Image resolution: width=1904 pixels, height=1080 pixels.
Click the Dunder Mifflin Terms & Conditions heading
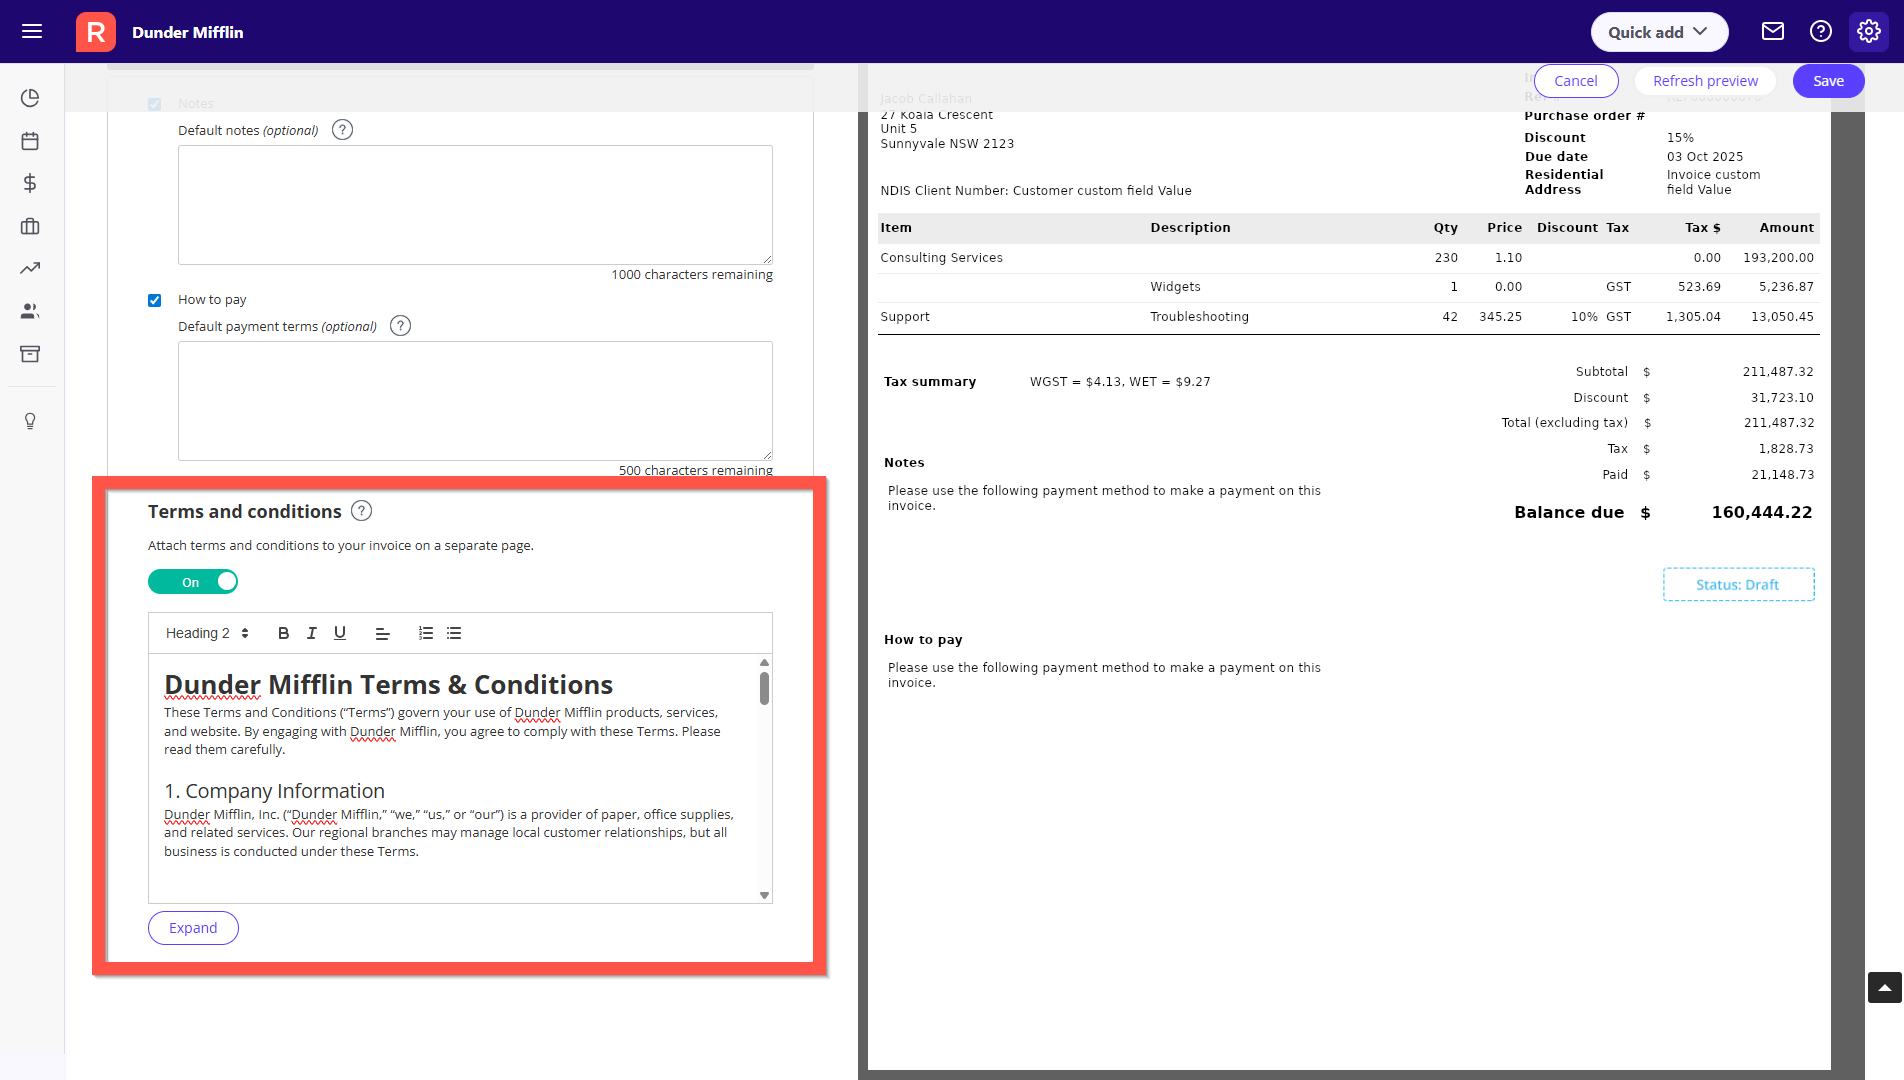[x=388, y=685]
